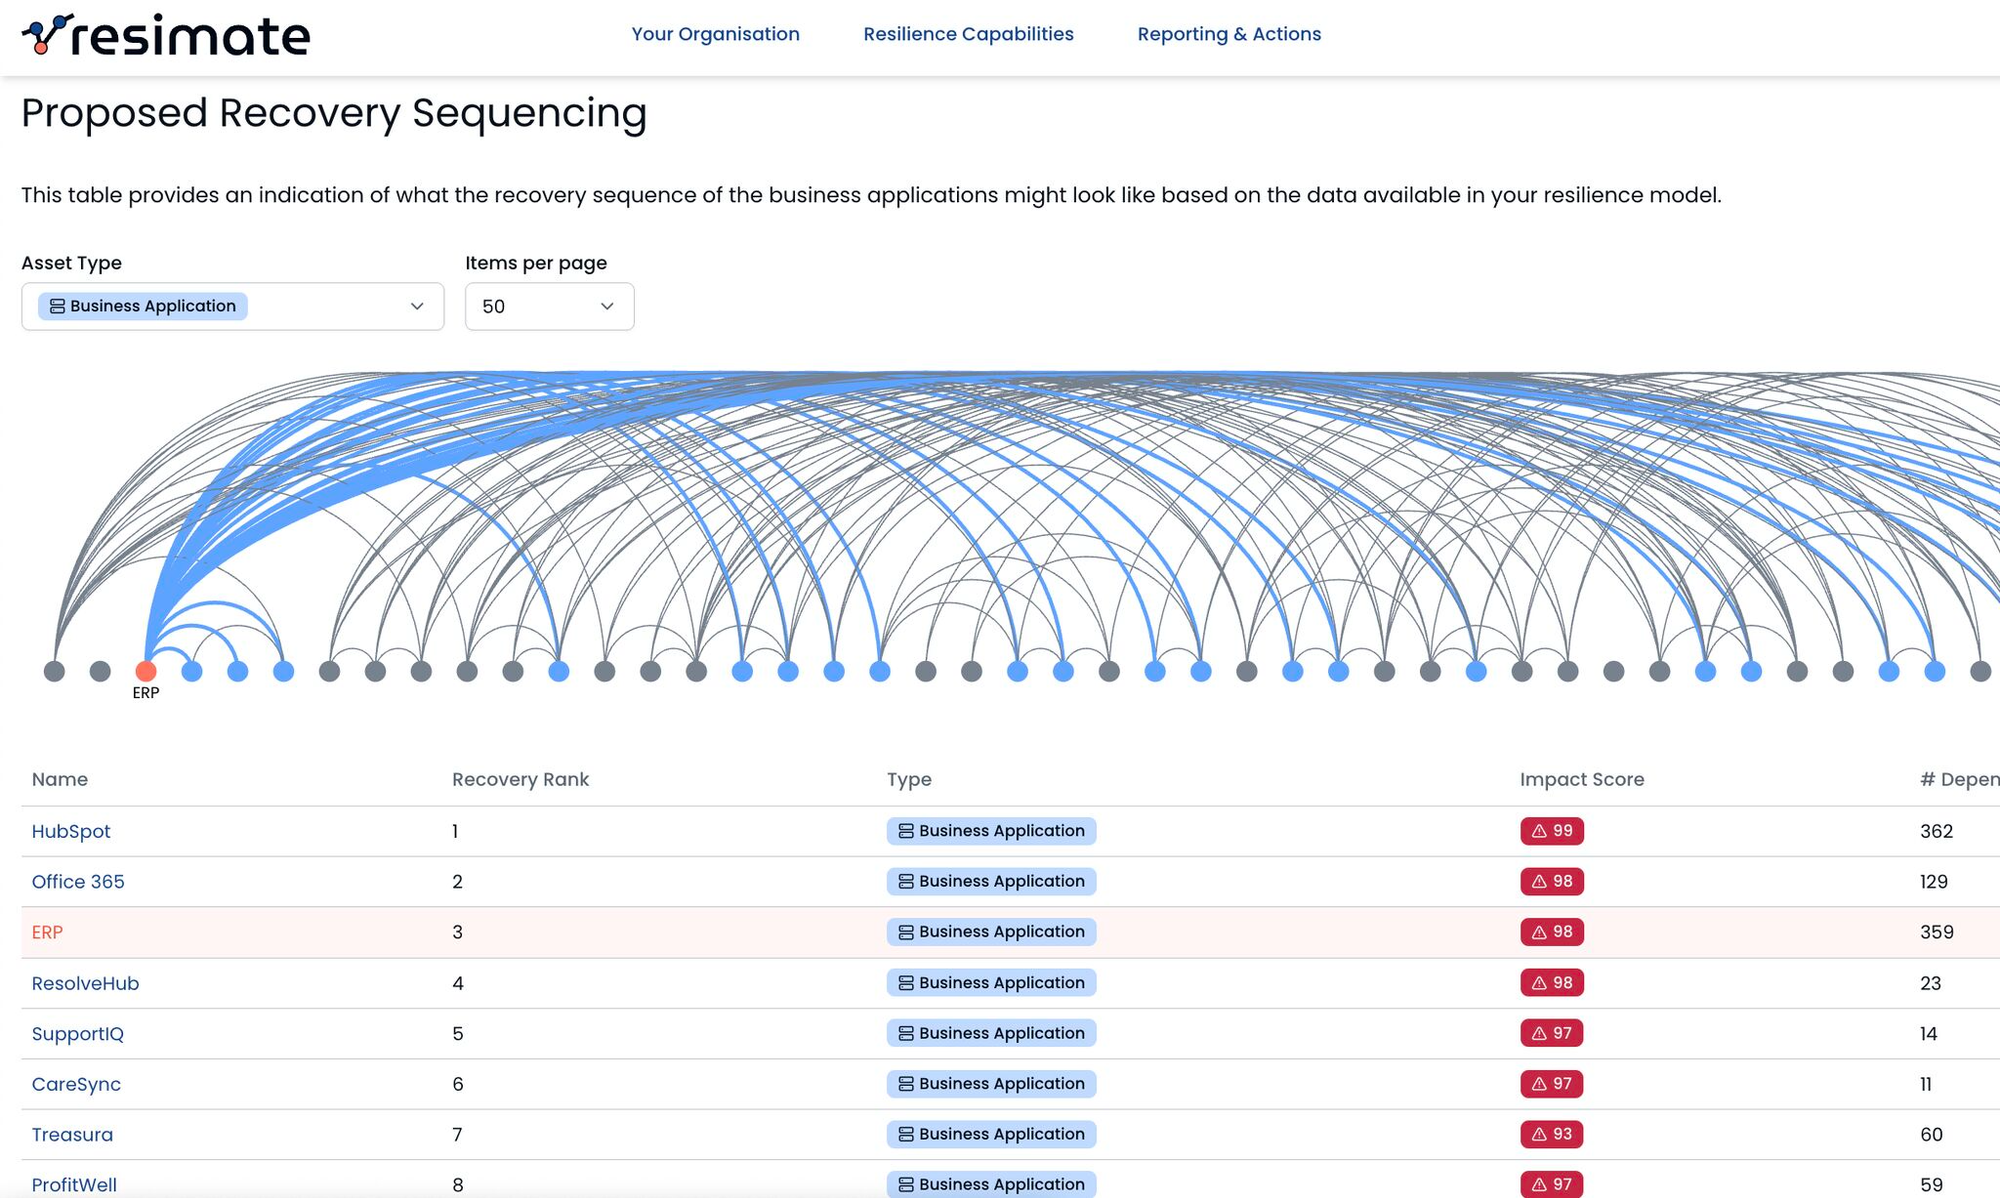Click the resimate logo
The image size is (2000, 1198).
(x=166, y=35)
